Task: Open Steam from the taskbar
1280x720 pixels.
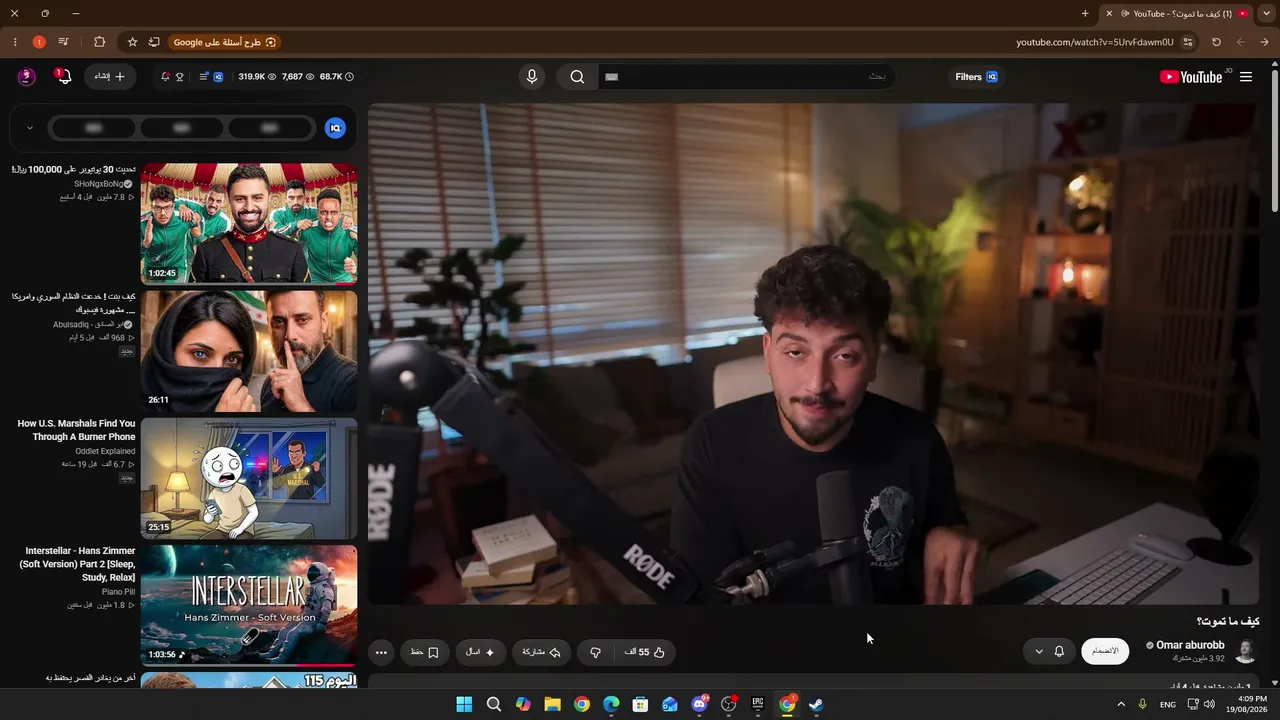Action: (x=816, y=704)
